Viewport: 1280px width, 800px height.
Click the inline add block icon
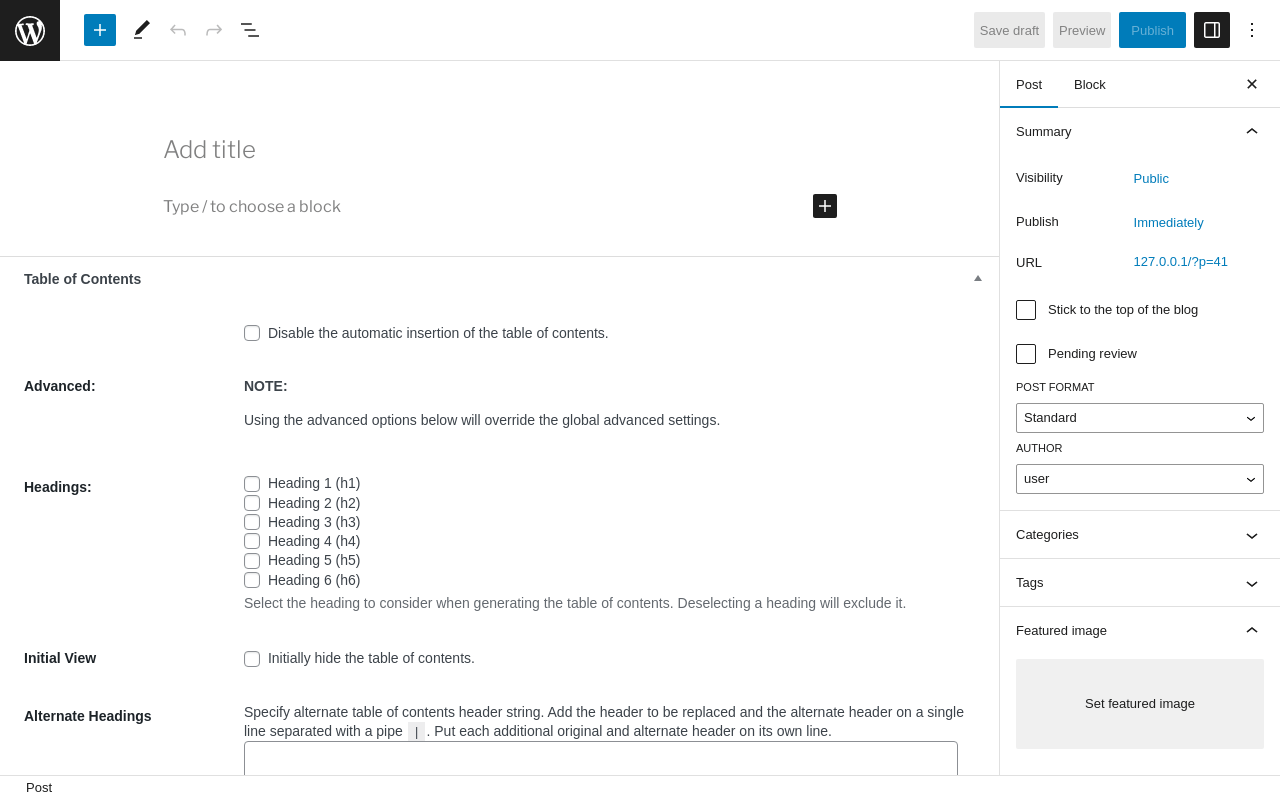tap(825, 206)
